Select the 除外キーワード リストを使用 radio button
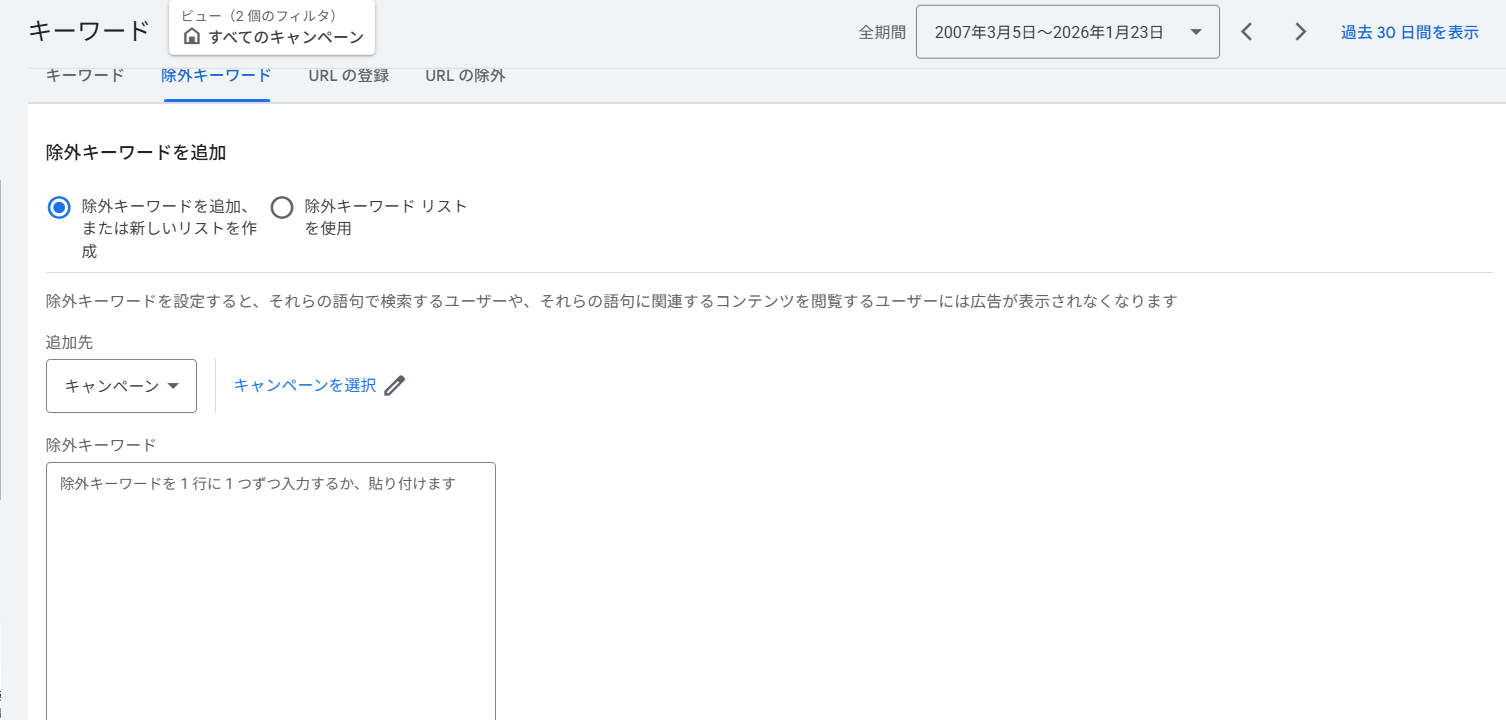 [282, 207]
